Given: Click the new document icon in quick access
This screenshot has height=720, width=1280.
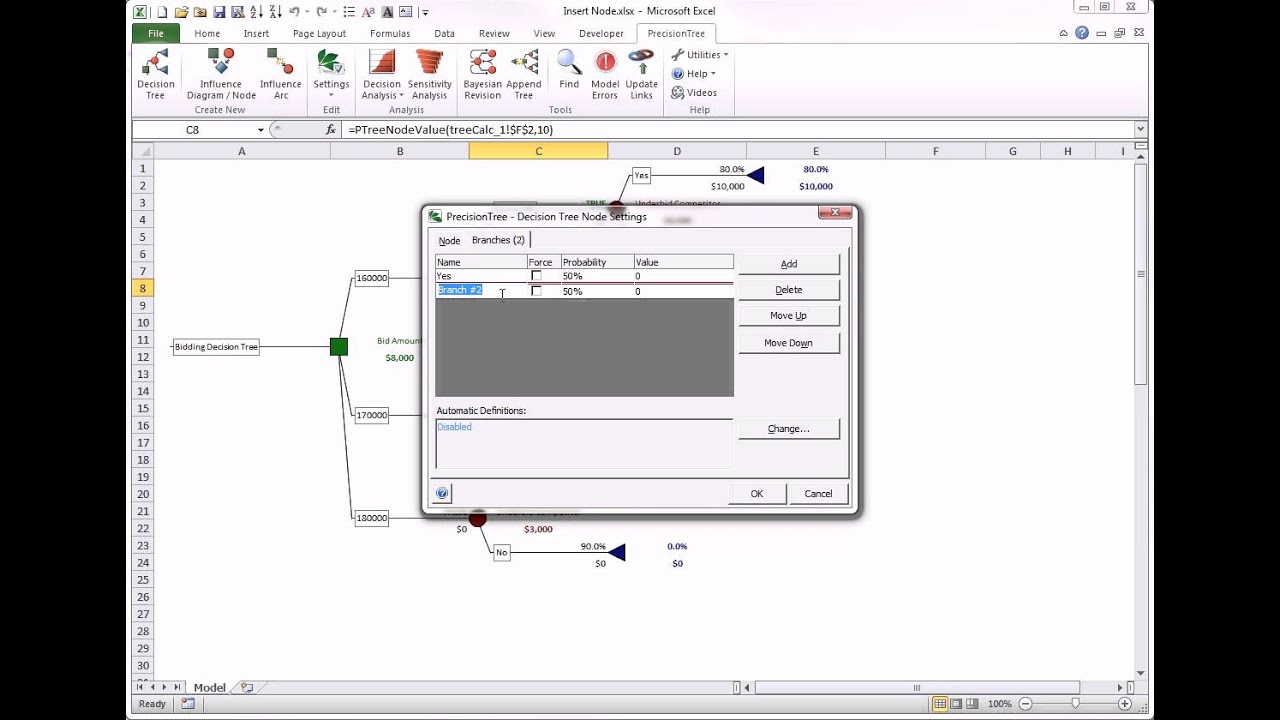Looking at the screenshot, I should pyautogui.click(x=163, y=12).
